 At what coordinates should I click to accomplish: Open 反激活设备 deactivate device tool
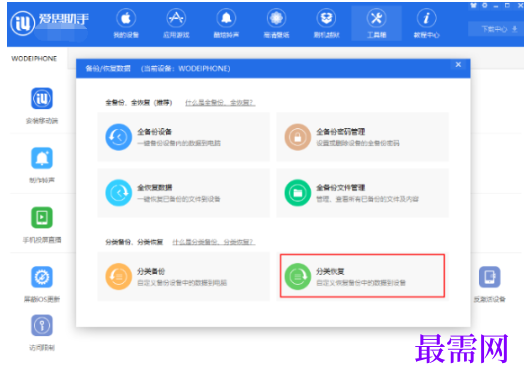pyautogui.click(x=489, y=284)
